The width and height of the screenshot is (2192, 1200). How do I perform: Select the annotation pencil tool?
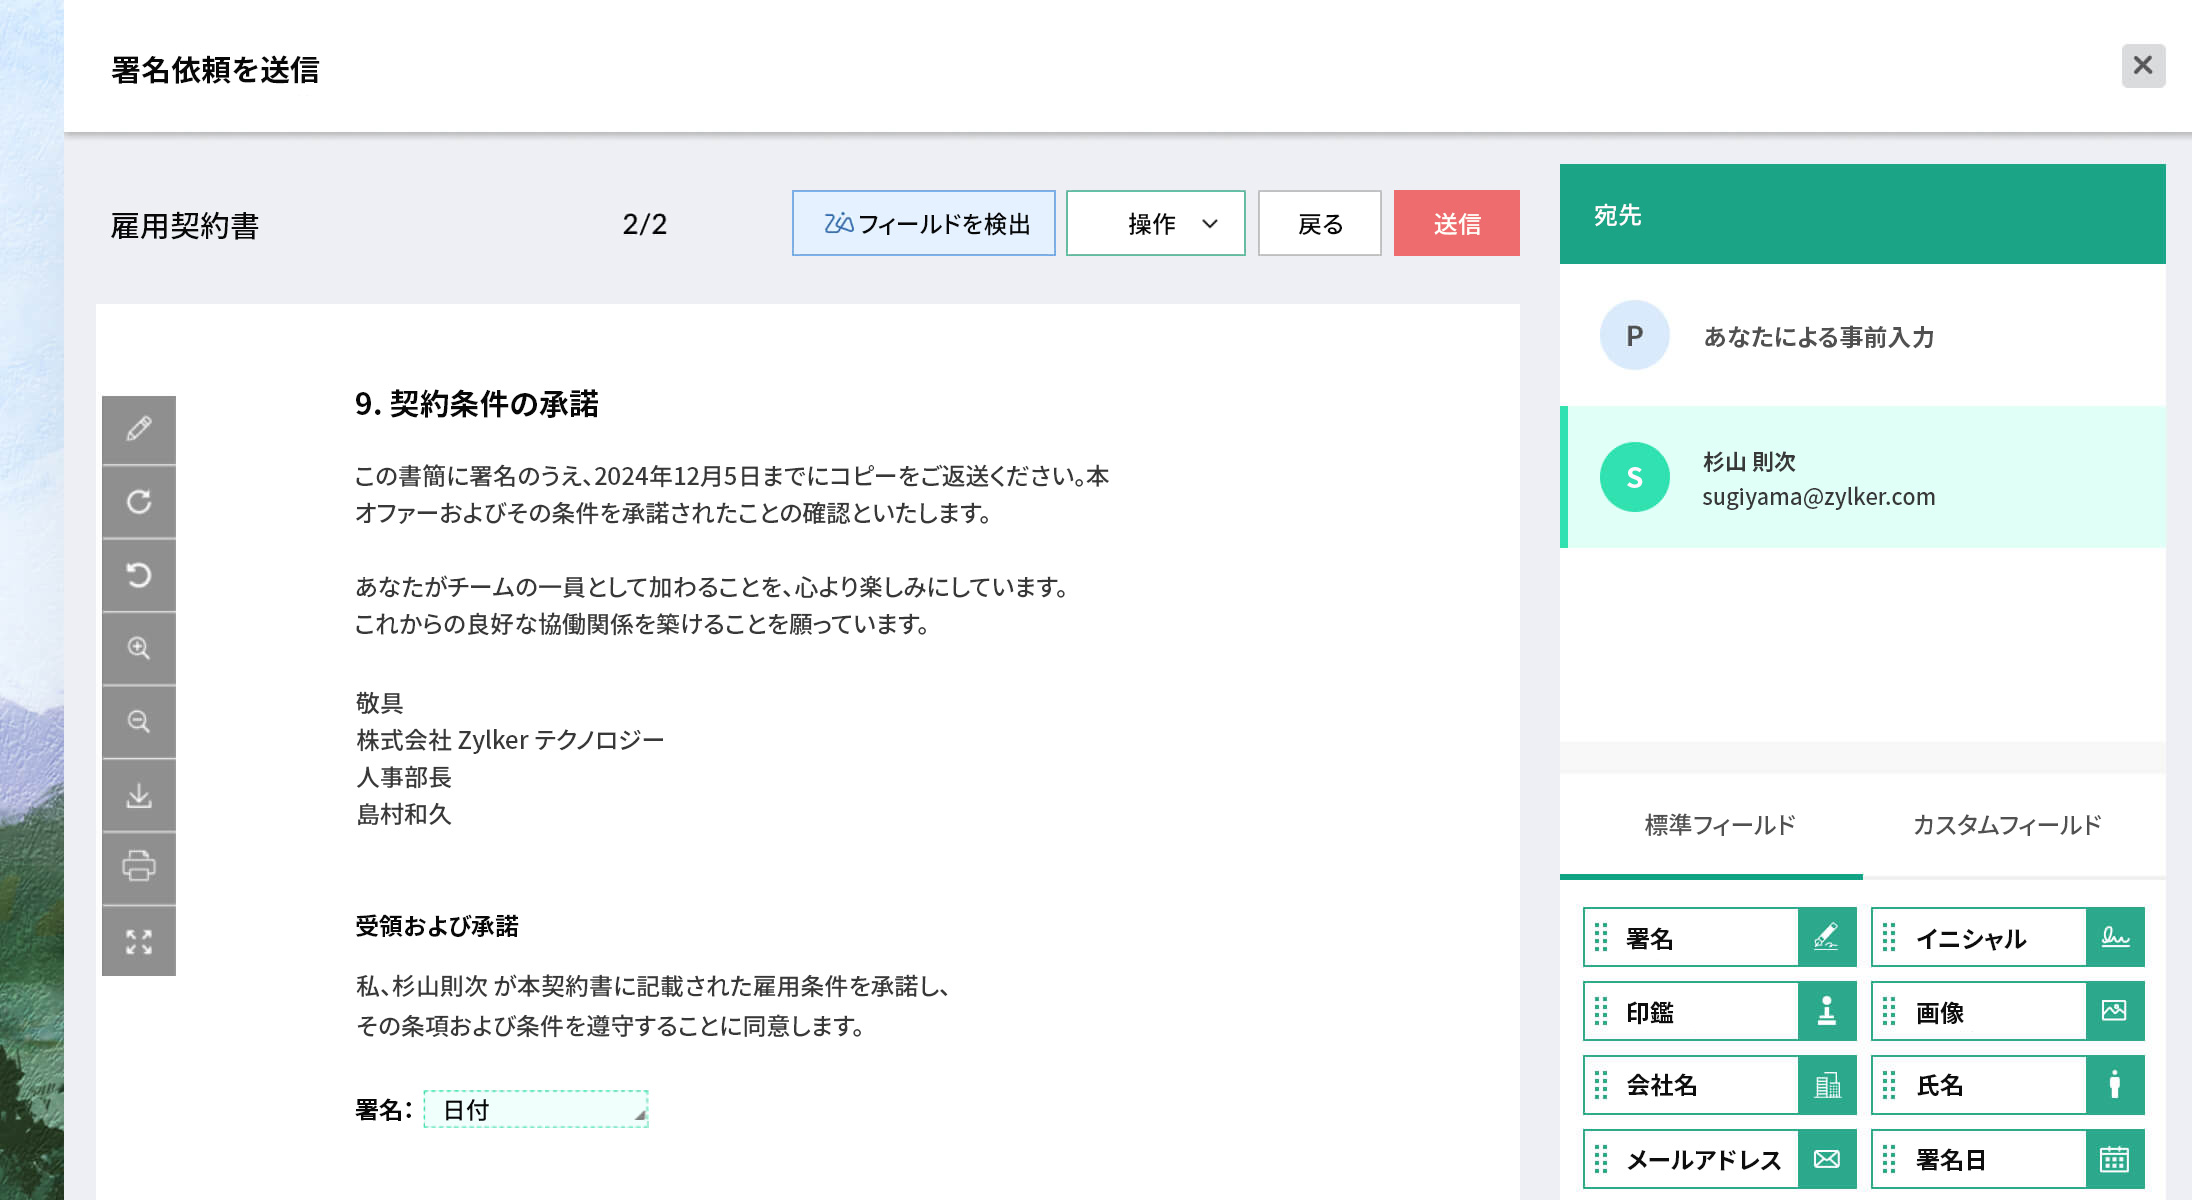coord(140,430)
